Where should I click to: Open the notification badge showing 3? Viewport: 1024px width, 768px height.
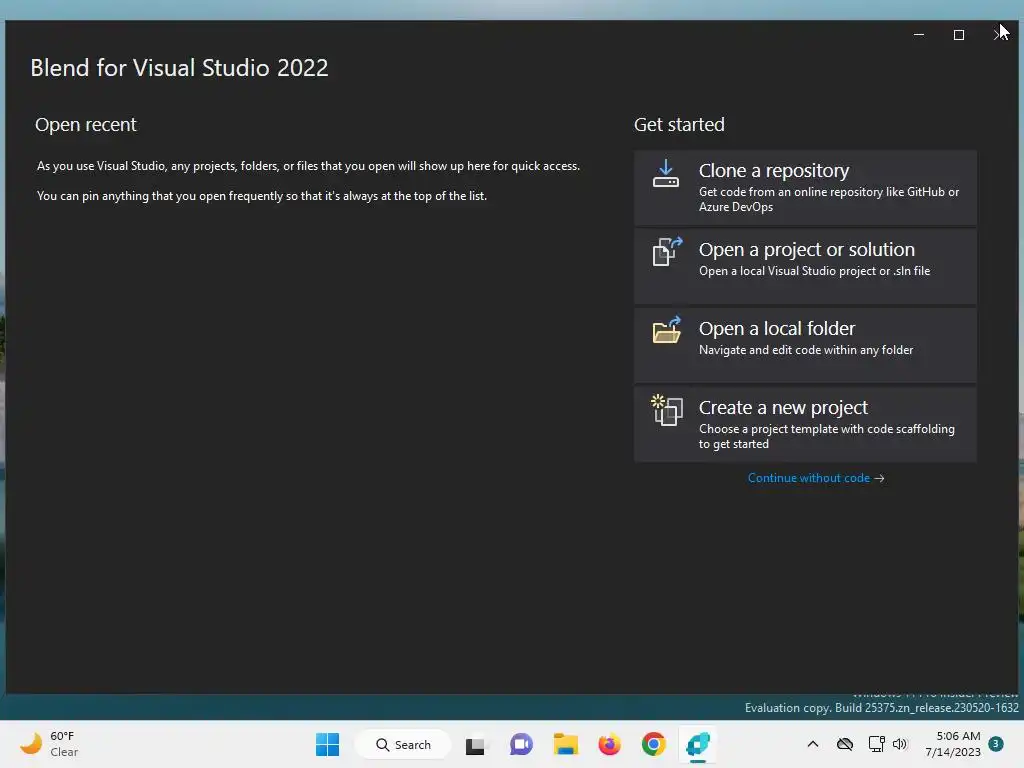[996, 744]
